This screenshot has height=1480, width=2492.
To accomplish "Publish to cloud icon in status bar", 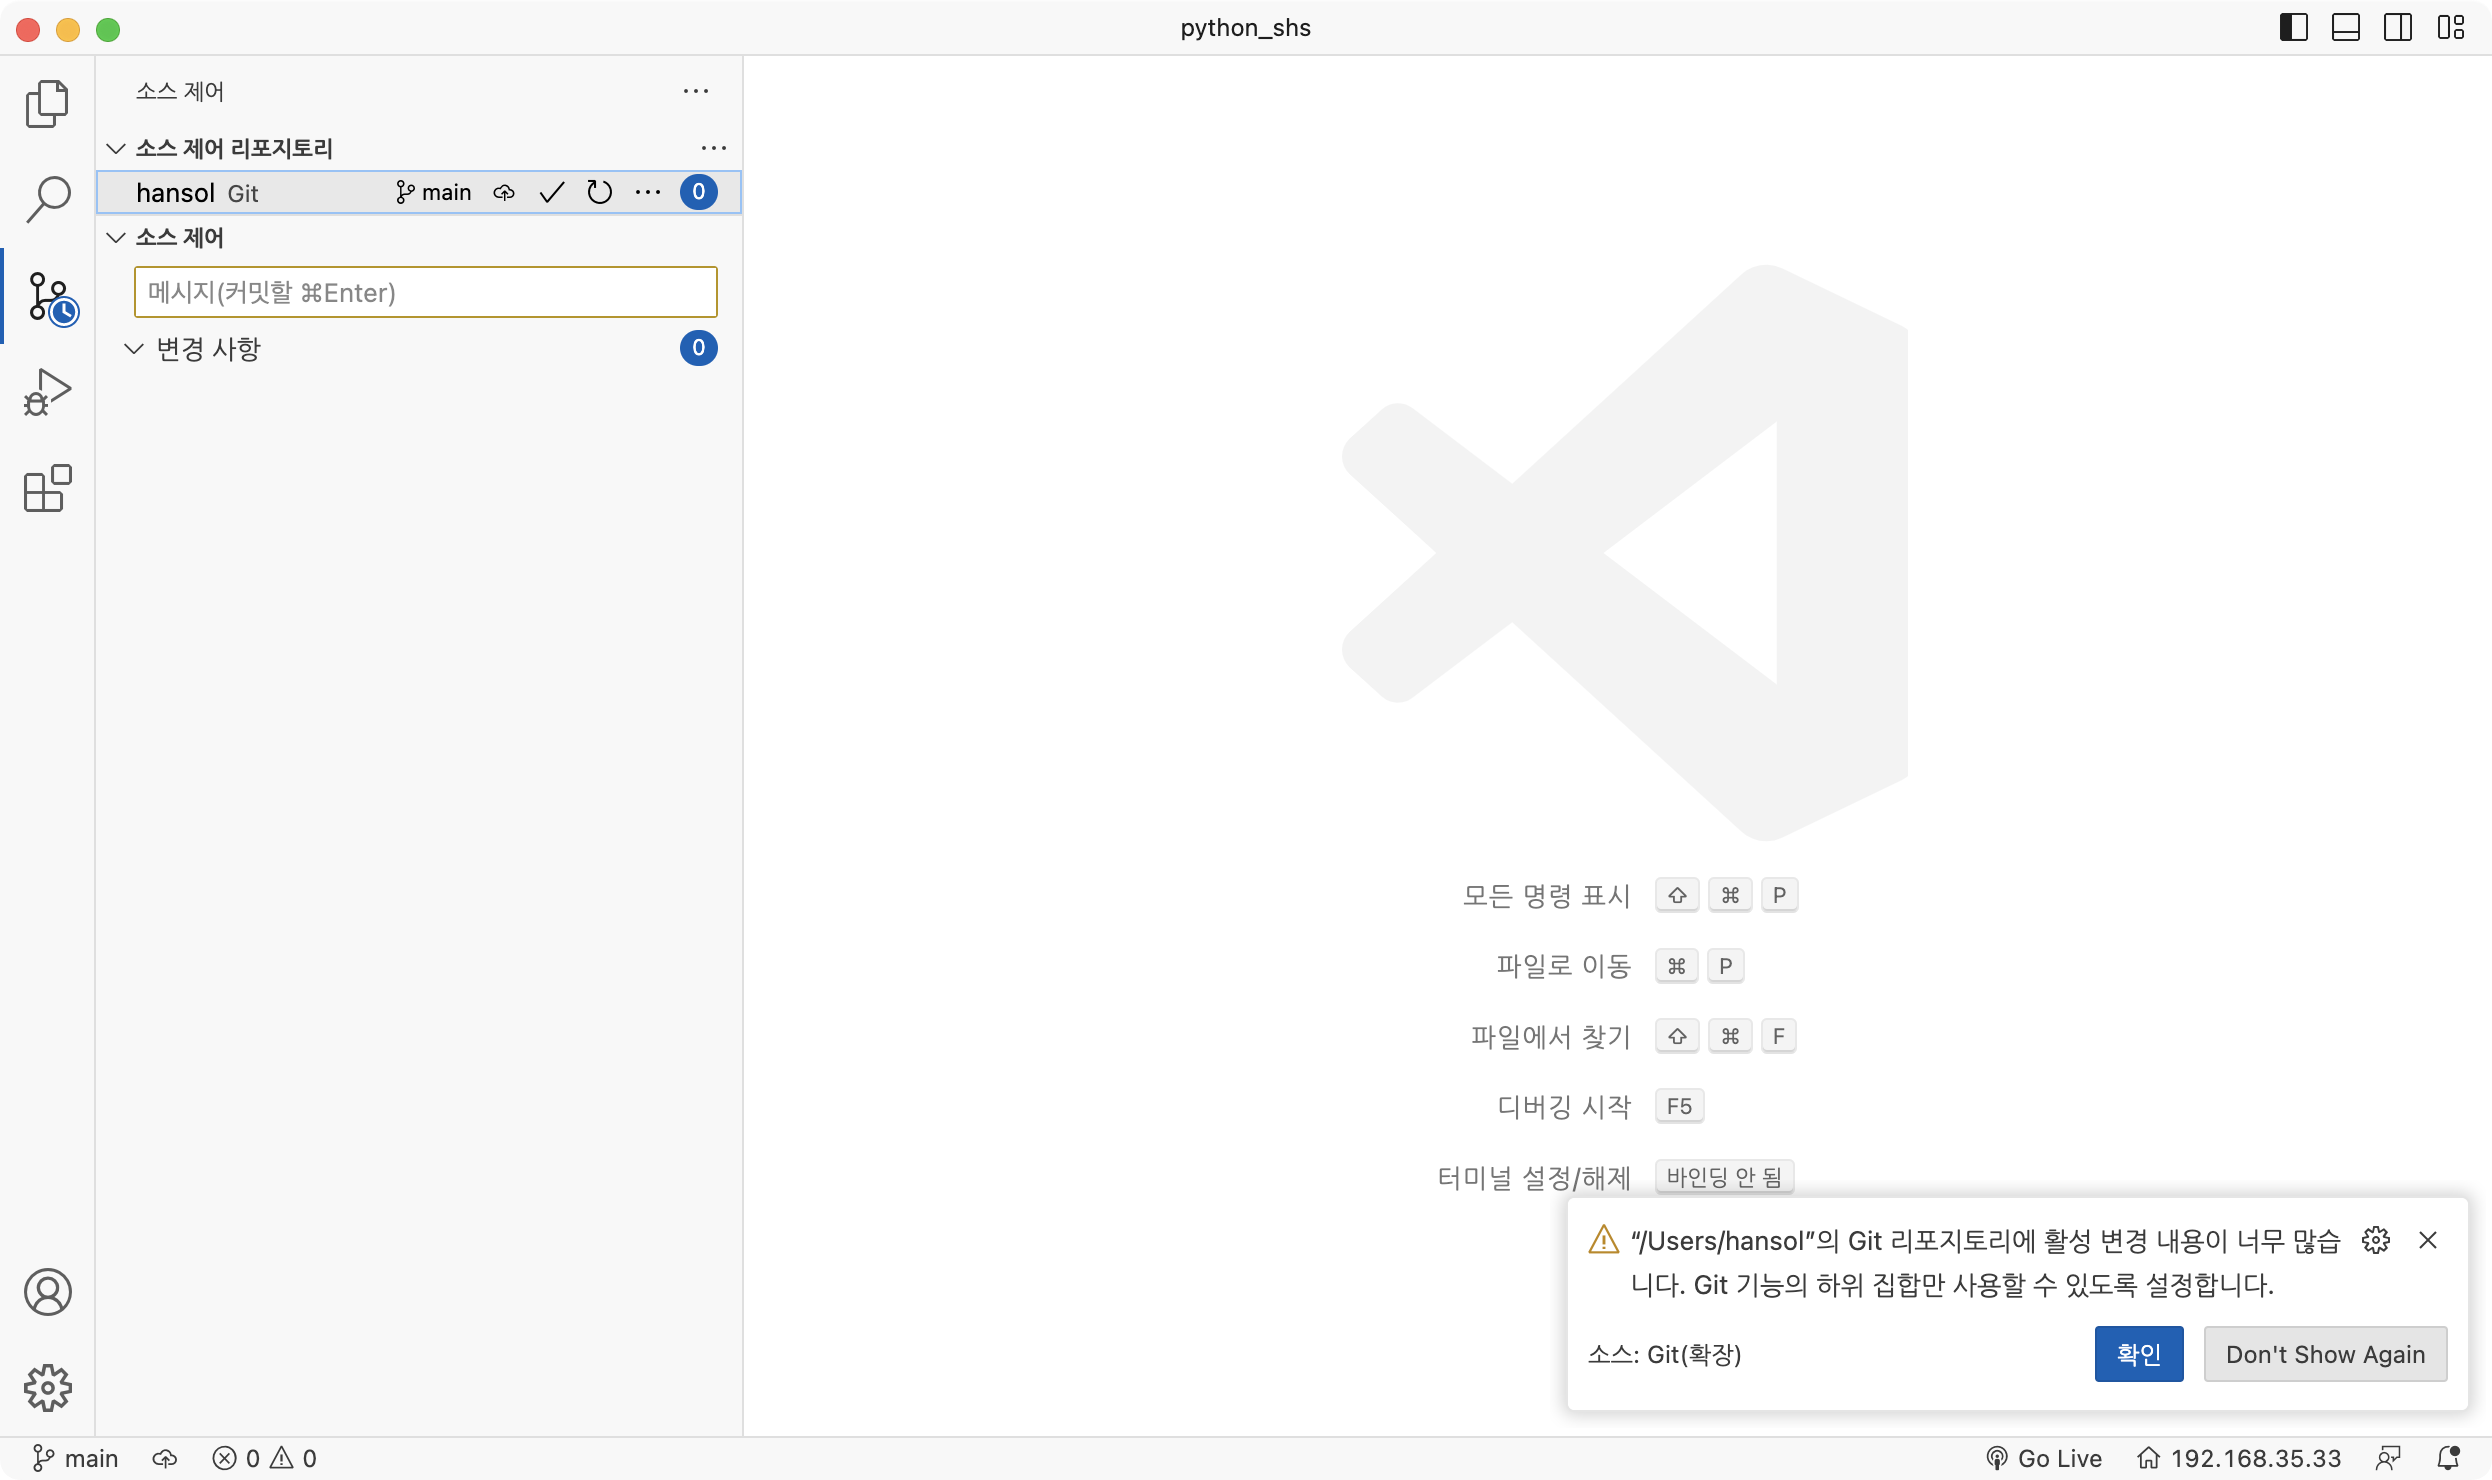I will click(x=165, y=1458).
